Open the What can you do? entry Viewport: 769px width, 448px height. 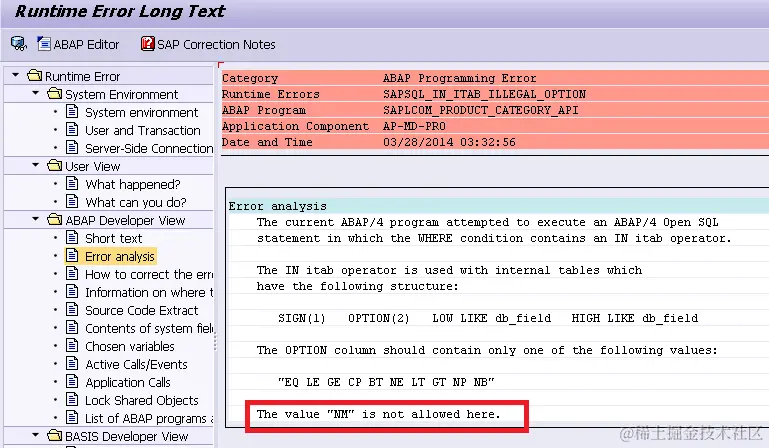pyautogui.click(x=136, y=203)
